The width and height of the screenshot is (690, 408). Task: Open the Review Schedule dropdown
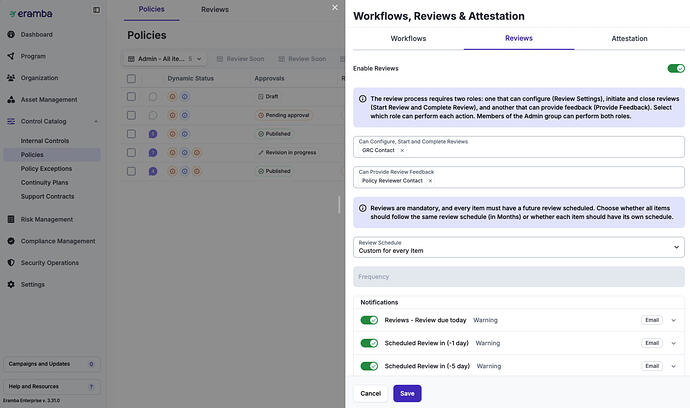pos(519,247)
